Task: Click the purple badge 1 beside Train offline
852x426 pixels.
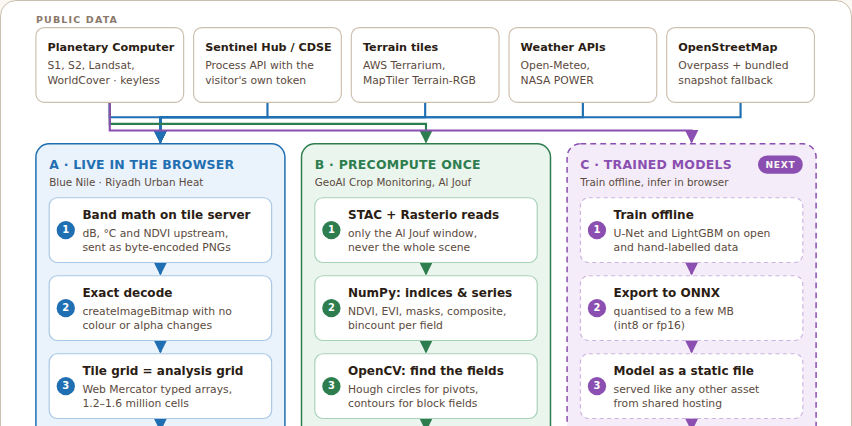Action: pyautogui.click(x=597, y=230)
